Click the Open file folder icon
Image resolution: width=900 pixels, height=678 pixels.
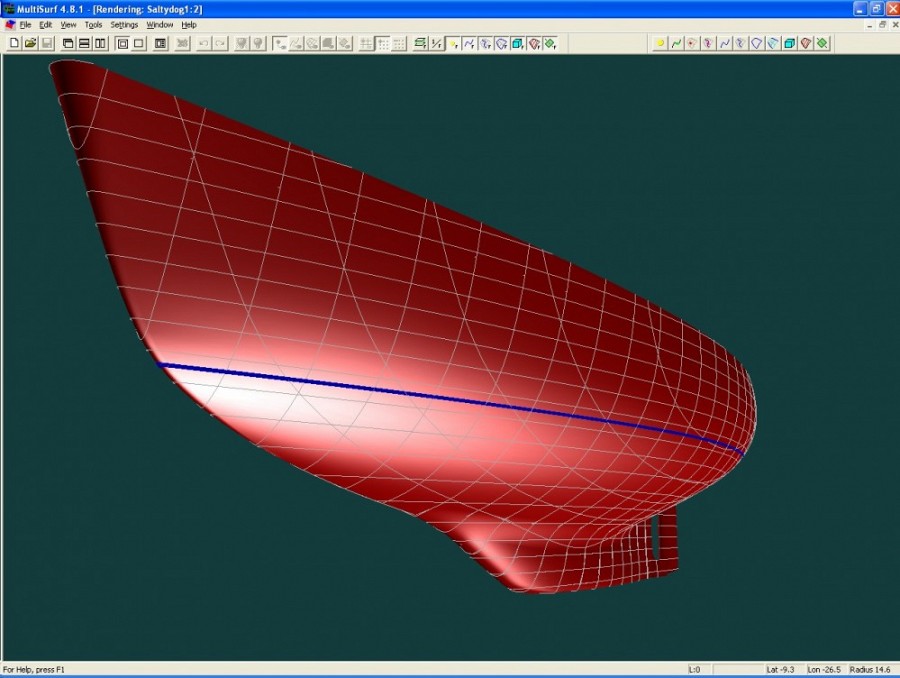[30, 43]
